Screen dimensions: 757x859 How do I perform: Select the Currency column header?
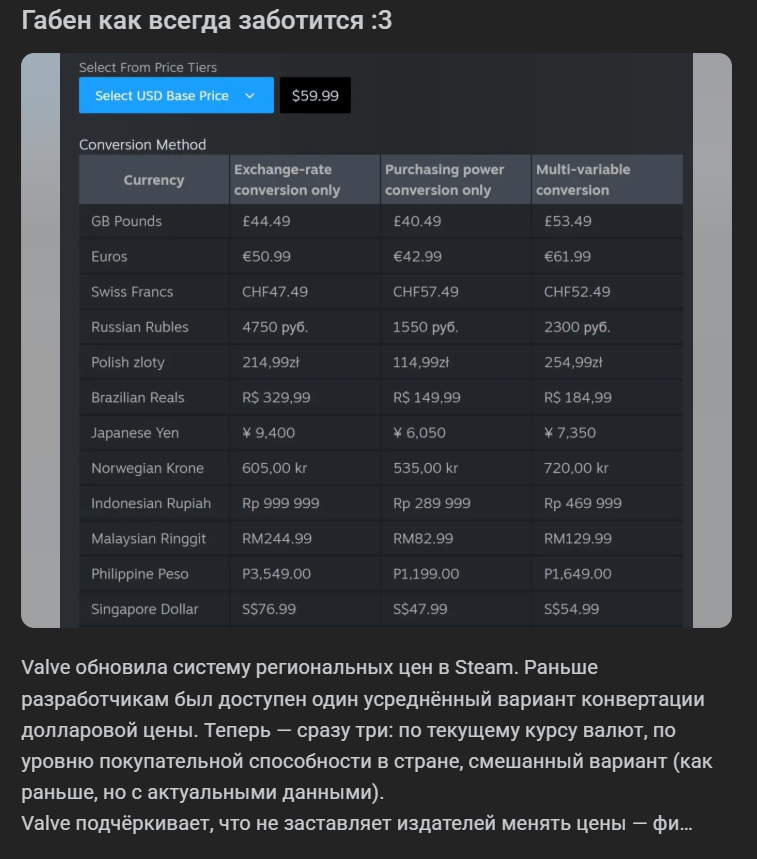click(x=154, y=180)
